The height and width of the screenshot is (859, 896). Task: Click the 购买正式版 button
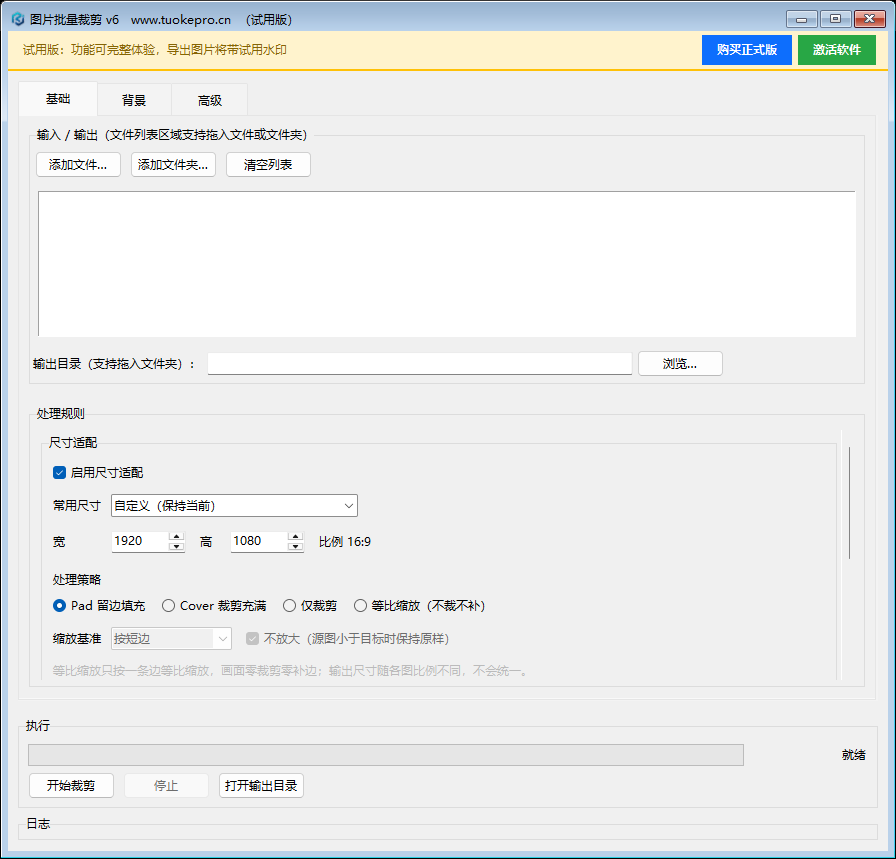point(746,50)
